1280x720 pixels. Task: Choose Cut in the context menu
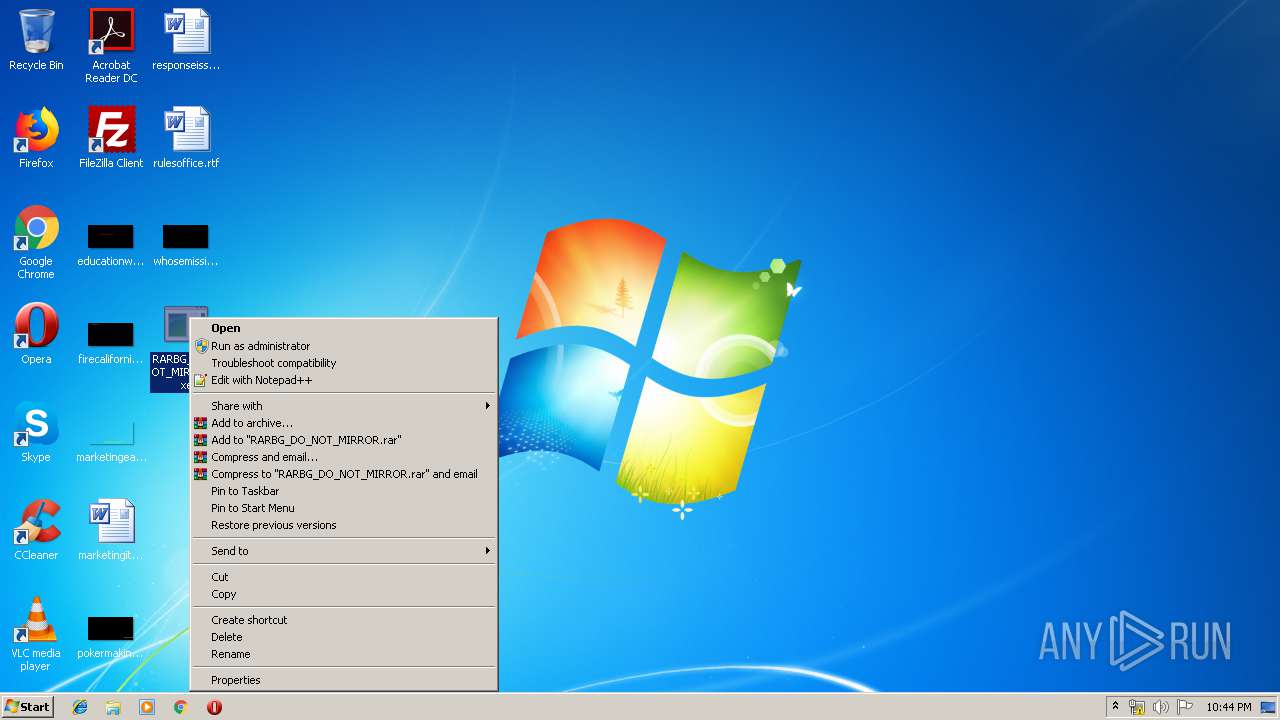pos(343,577)
